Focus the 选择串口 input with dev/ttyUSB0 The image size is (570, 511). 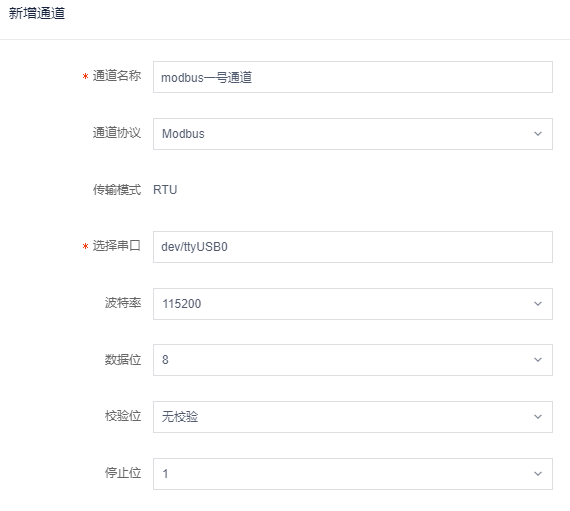click(353, 247)
